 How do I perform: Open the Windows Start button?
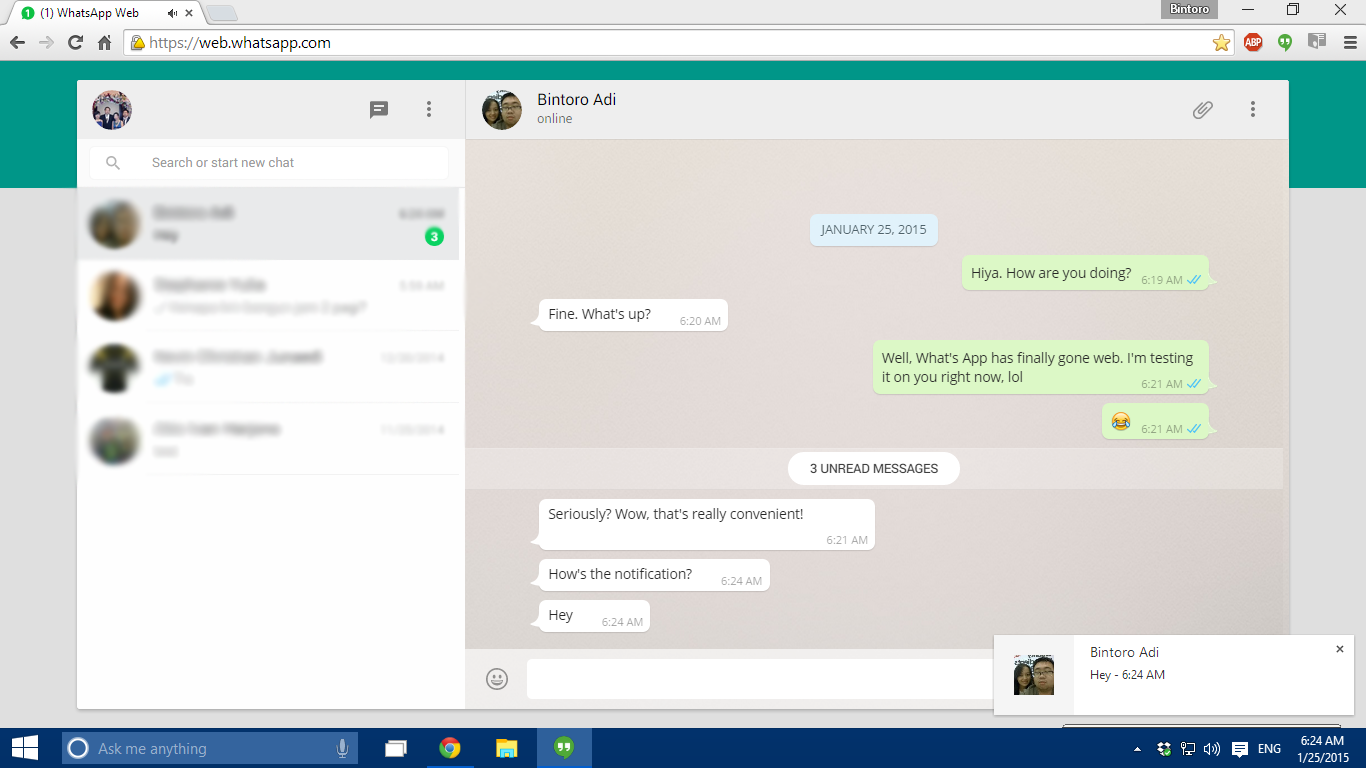25,748
